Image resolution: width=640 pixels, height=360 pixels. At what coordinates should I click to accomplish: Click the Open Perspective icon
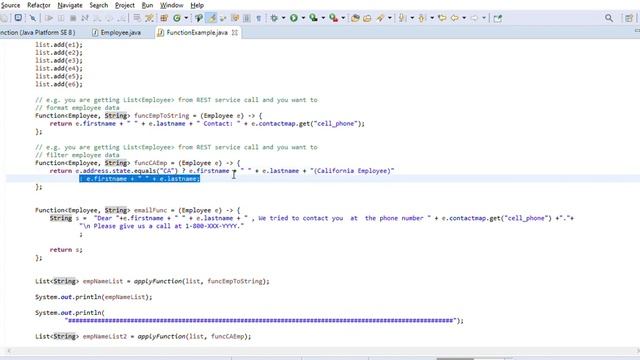pos(629,18)
